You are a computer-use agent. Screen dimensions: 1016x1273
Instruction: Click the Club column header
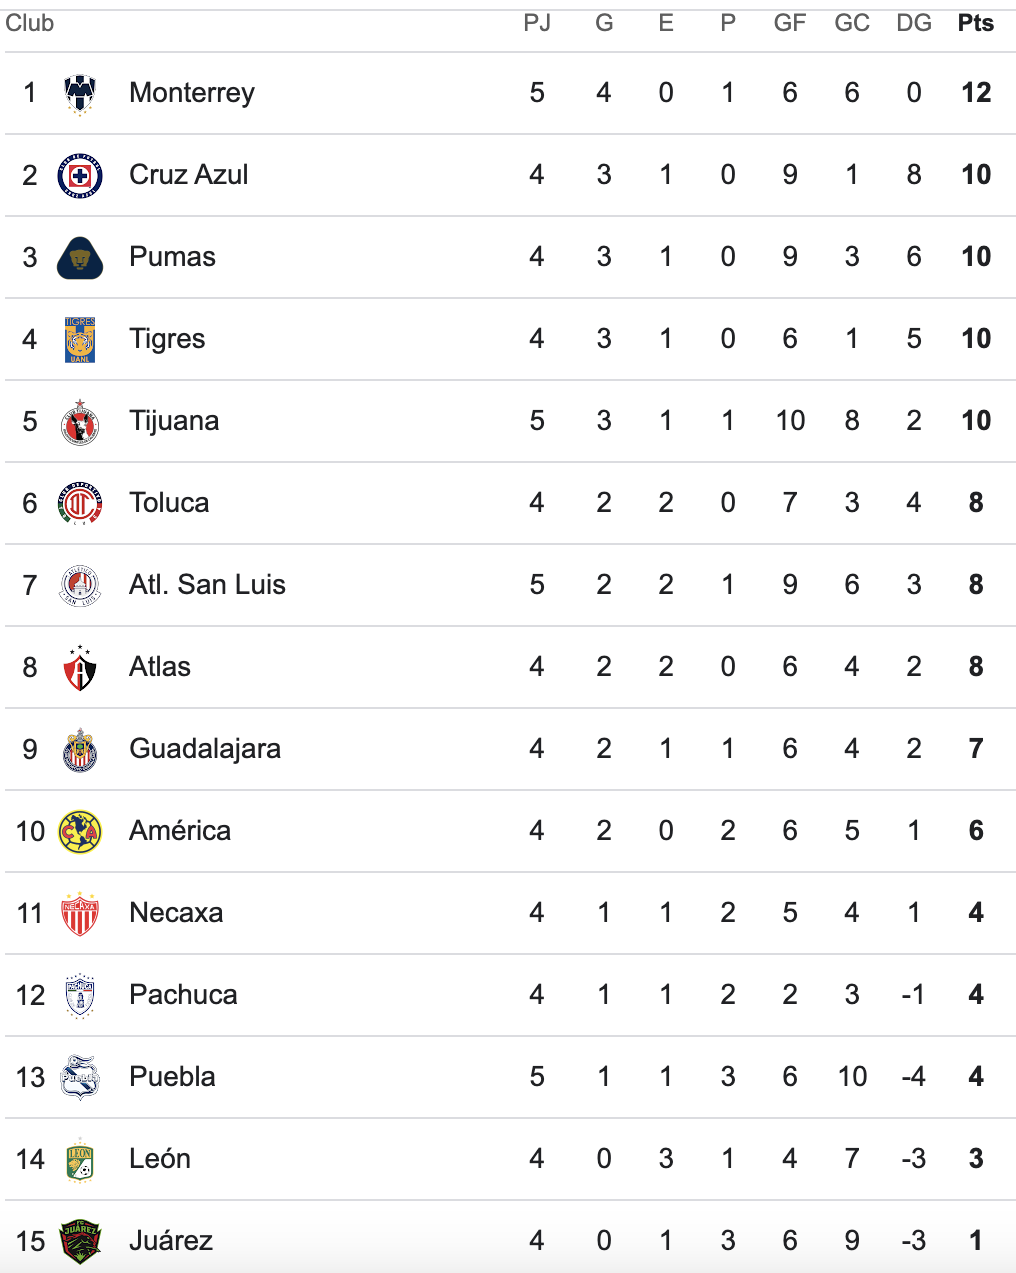click(x=30, y=23)
